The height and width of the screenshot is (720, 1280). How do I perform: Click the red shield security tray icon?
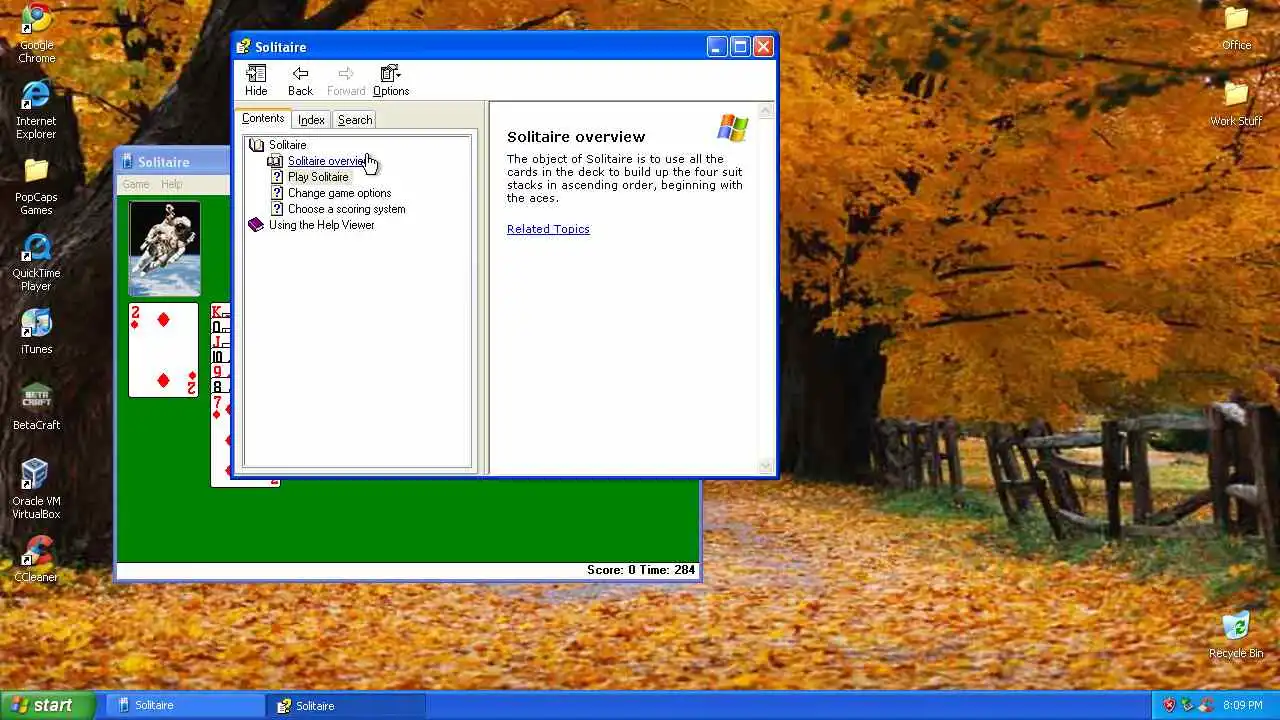[x=1168, y=705]
